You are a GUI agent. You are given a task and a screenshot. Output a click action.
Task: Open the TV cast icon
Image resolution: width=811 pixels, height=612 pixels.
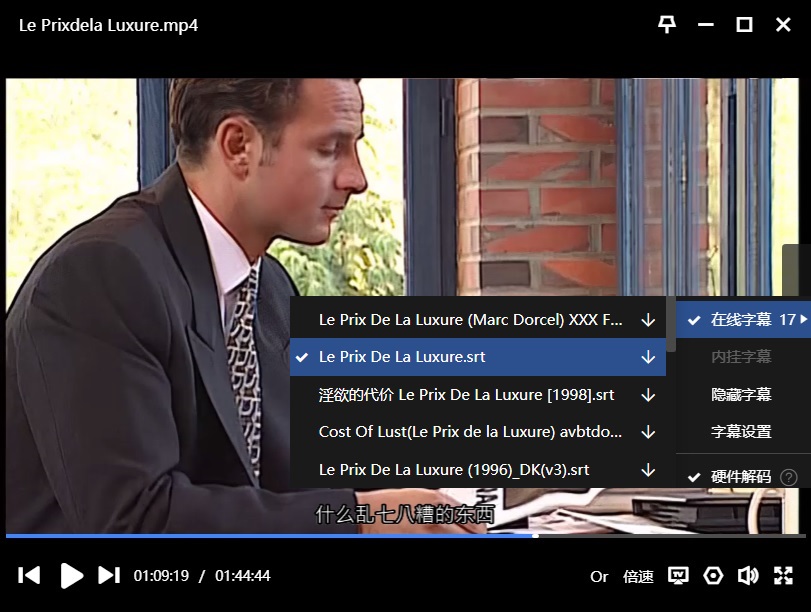point(678,576)
